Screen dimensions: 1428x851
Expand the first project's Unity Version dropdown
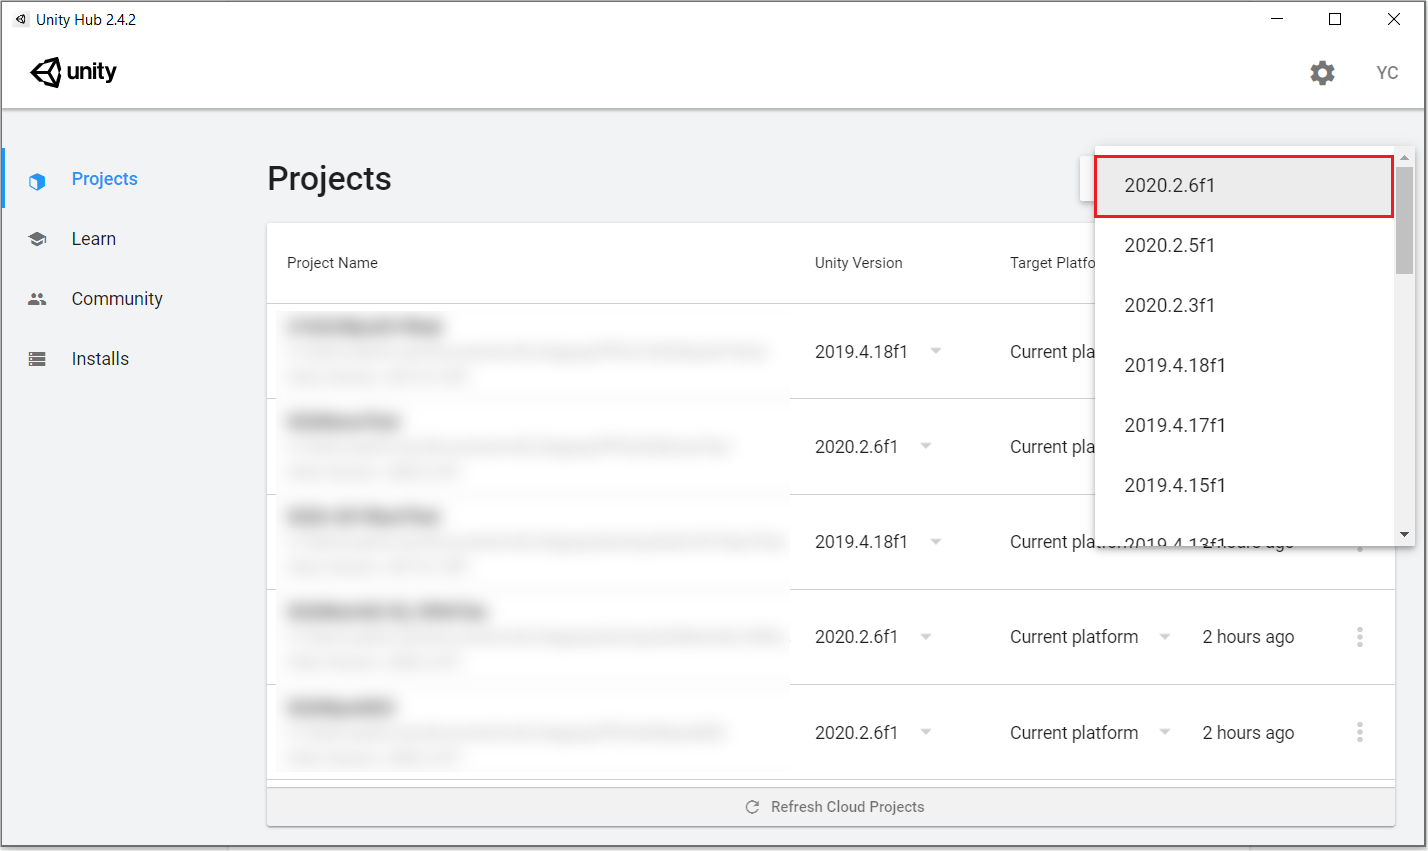(x=935, y=351)
